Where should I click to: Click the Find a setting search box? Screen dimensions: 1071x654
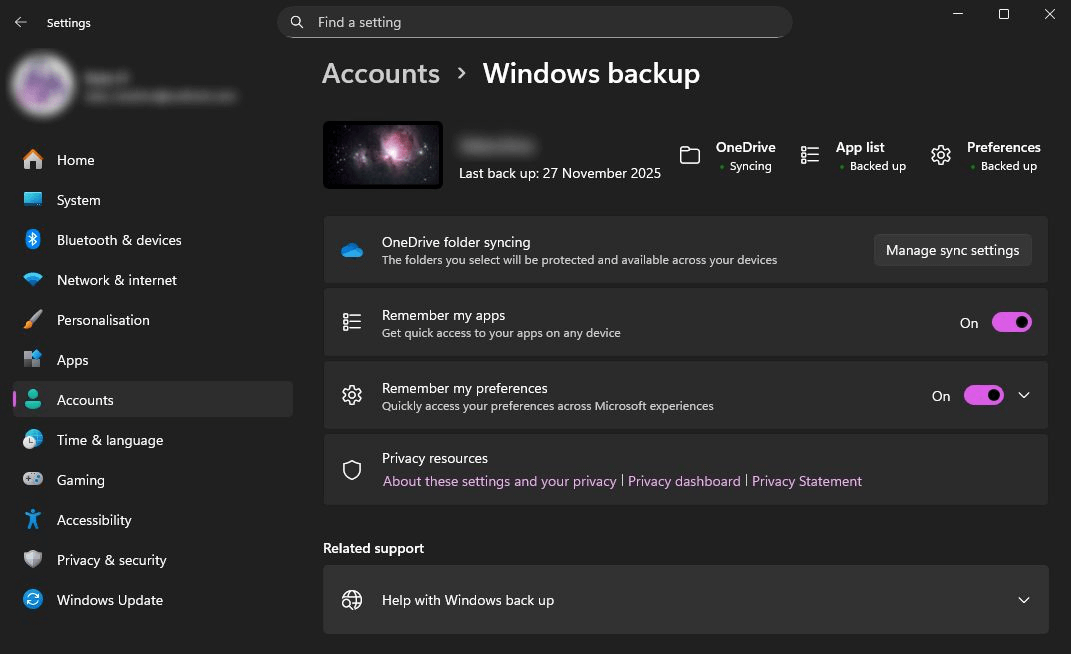[535, 22]
